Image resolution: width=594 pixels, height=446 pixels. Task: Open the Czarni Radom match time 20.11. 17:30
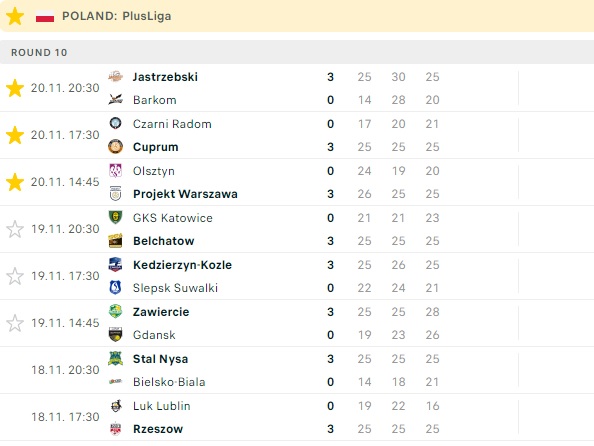tap(65, 135)
